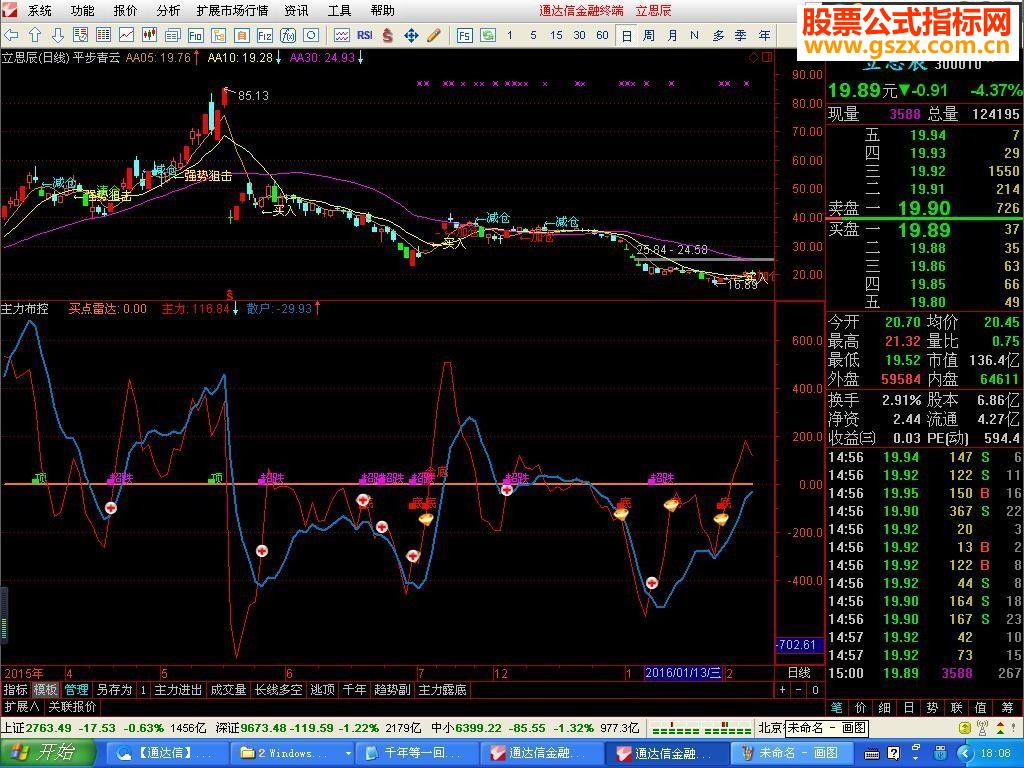Image resolution: width=1024 pixels, height=768 pixels.
Task: Click the blue four-way move icon
Action: (x=411, y=35)
